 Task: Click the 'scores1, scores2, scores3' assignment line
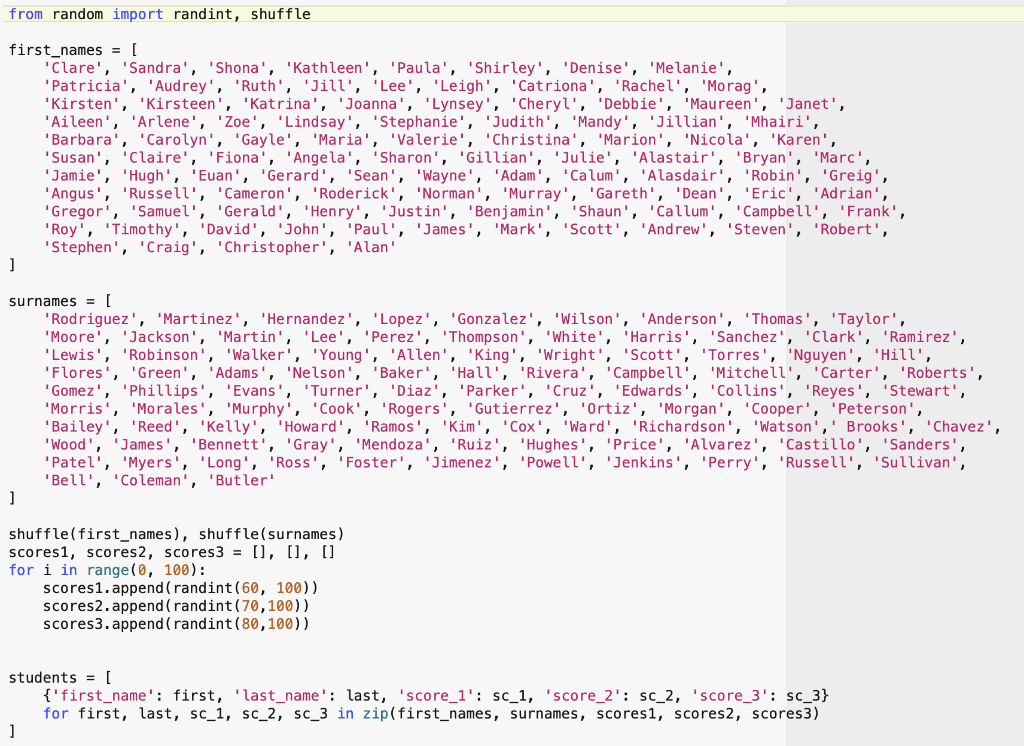point(172,553)
